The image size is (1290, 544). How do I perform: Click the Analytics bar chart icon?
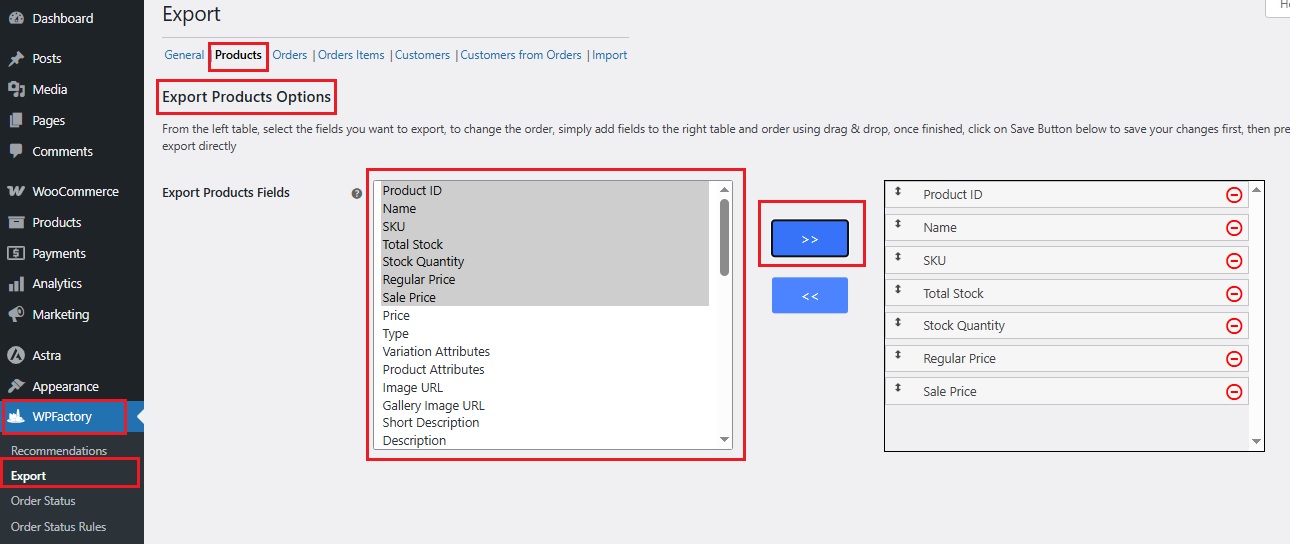pyautogui.click(x=16, y=283)
